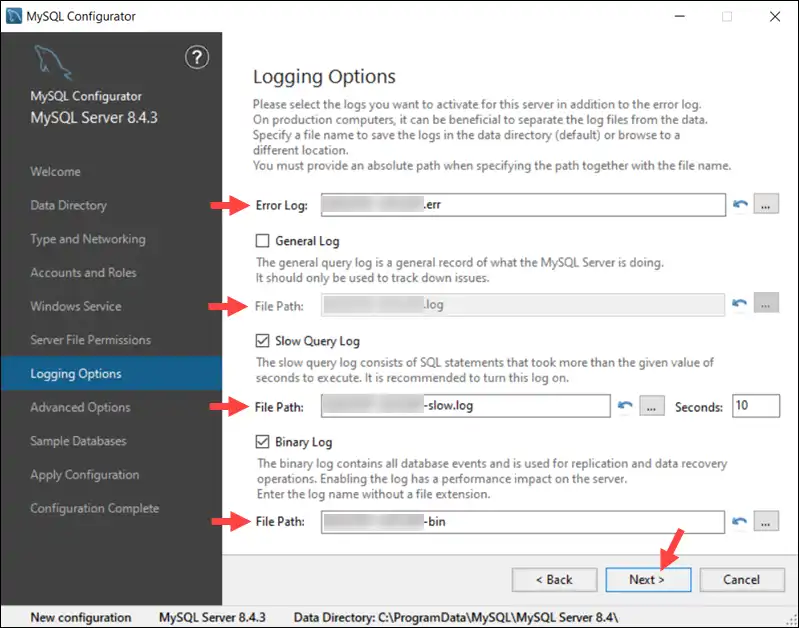Click the Seconds value field showing 10
799x628 pixels.
tap(756, 406)
